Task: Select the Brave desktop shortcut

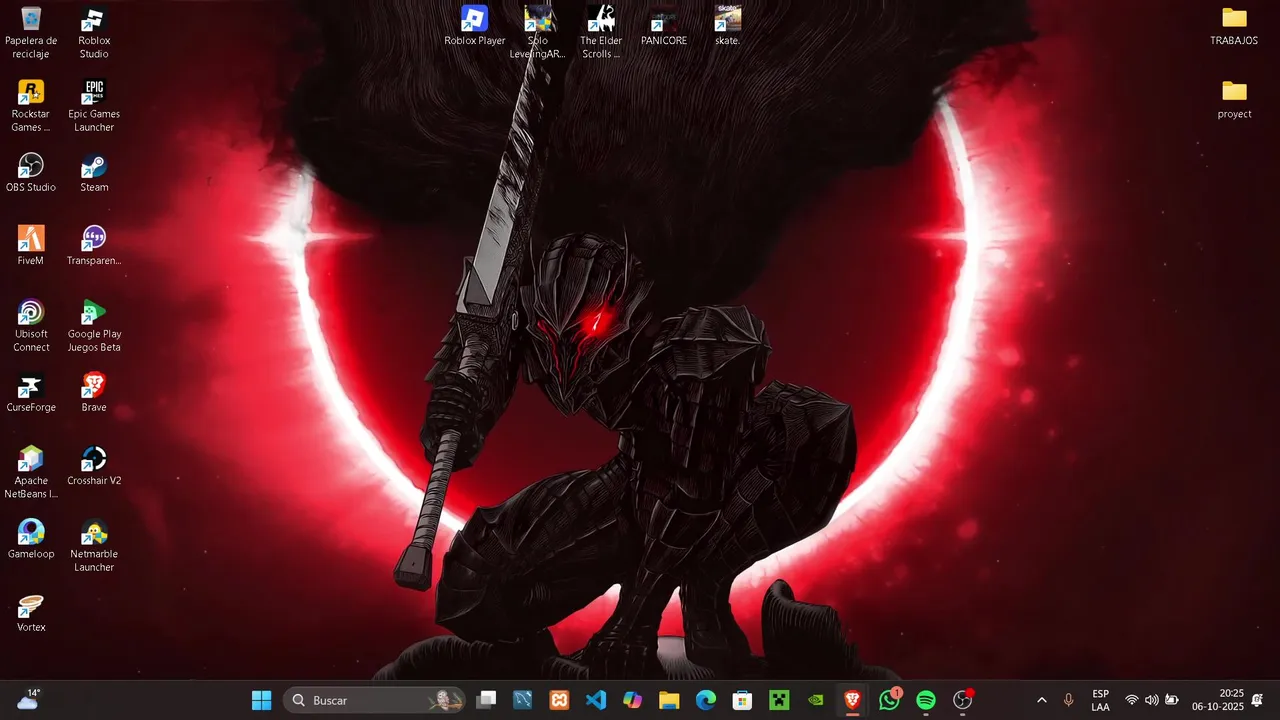Action: point(94,392)
